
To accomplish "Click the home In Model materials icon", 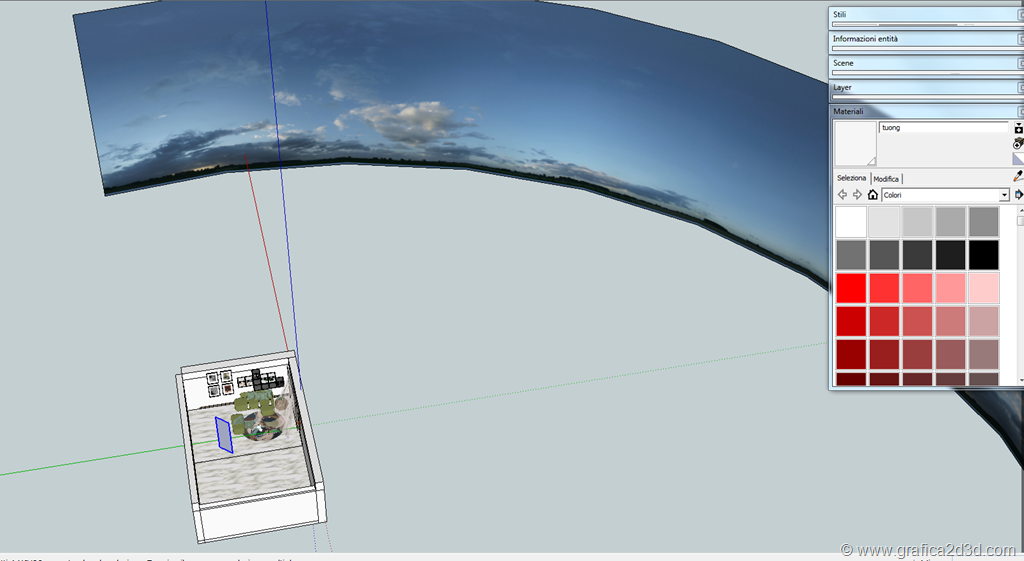I will coord(872,195).
